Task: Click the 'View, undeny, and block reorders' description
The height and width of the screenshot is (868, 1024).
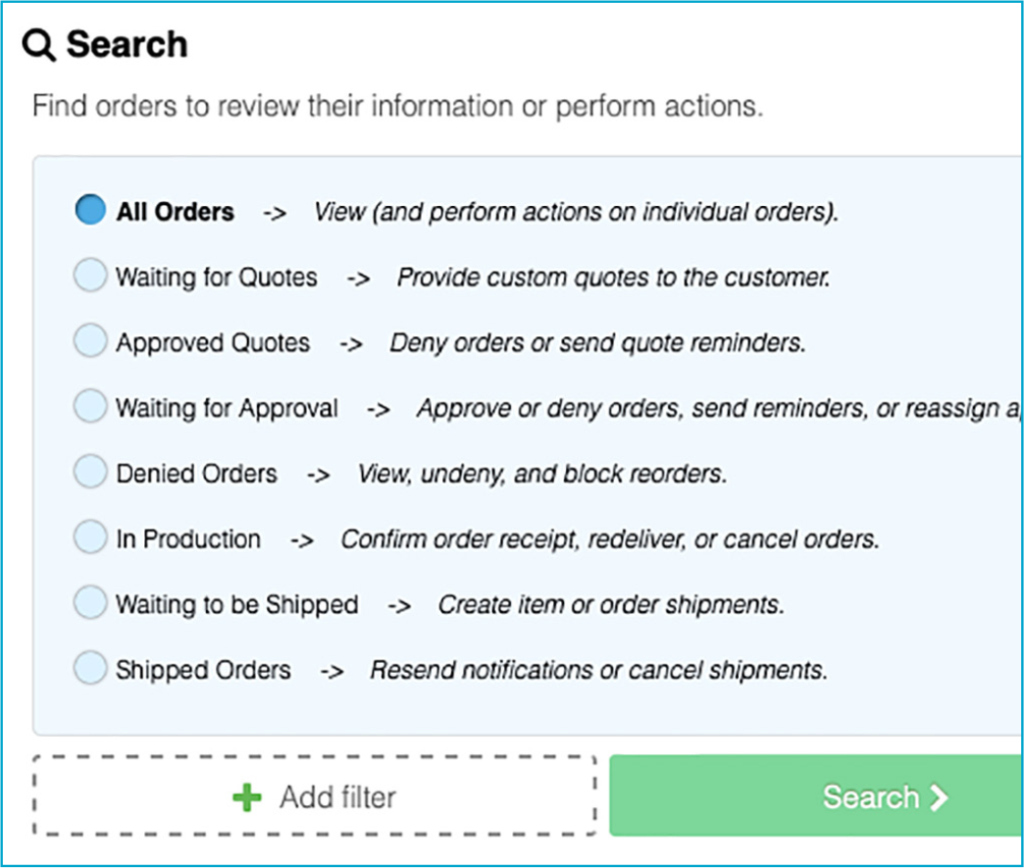Action: click(541, 474)
